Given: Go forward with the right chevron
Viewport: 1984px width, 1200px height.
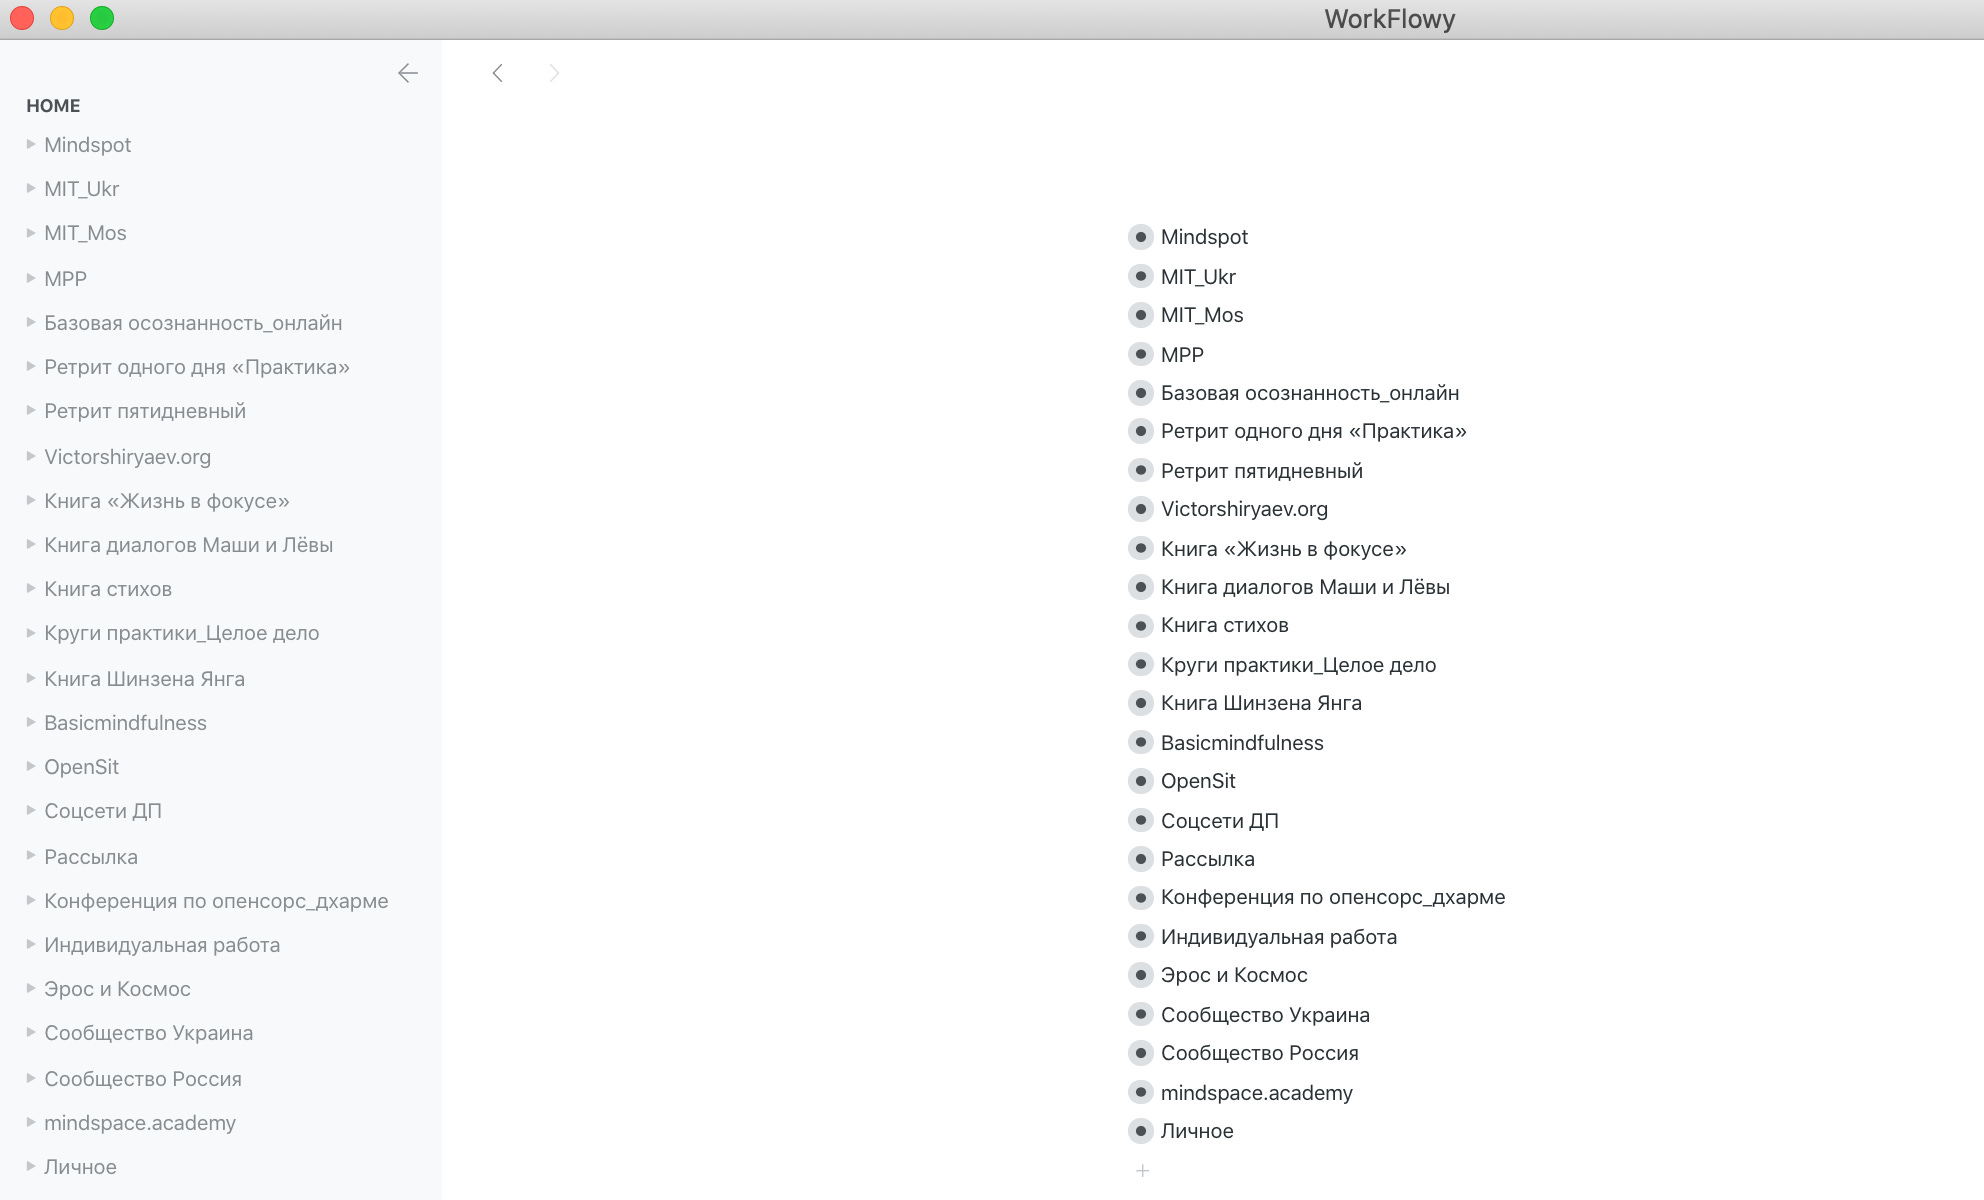Looking at the screenshot, I should tap(554, 73).
